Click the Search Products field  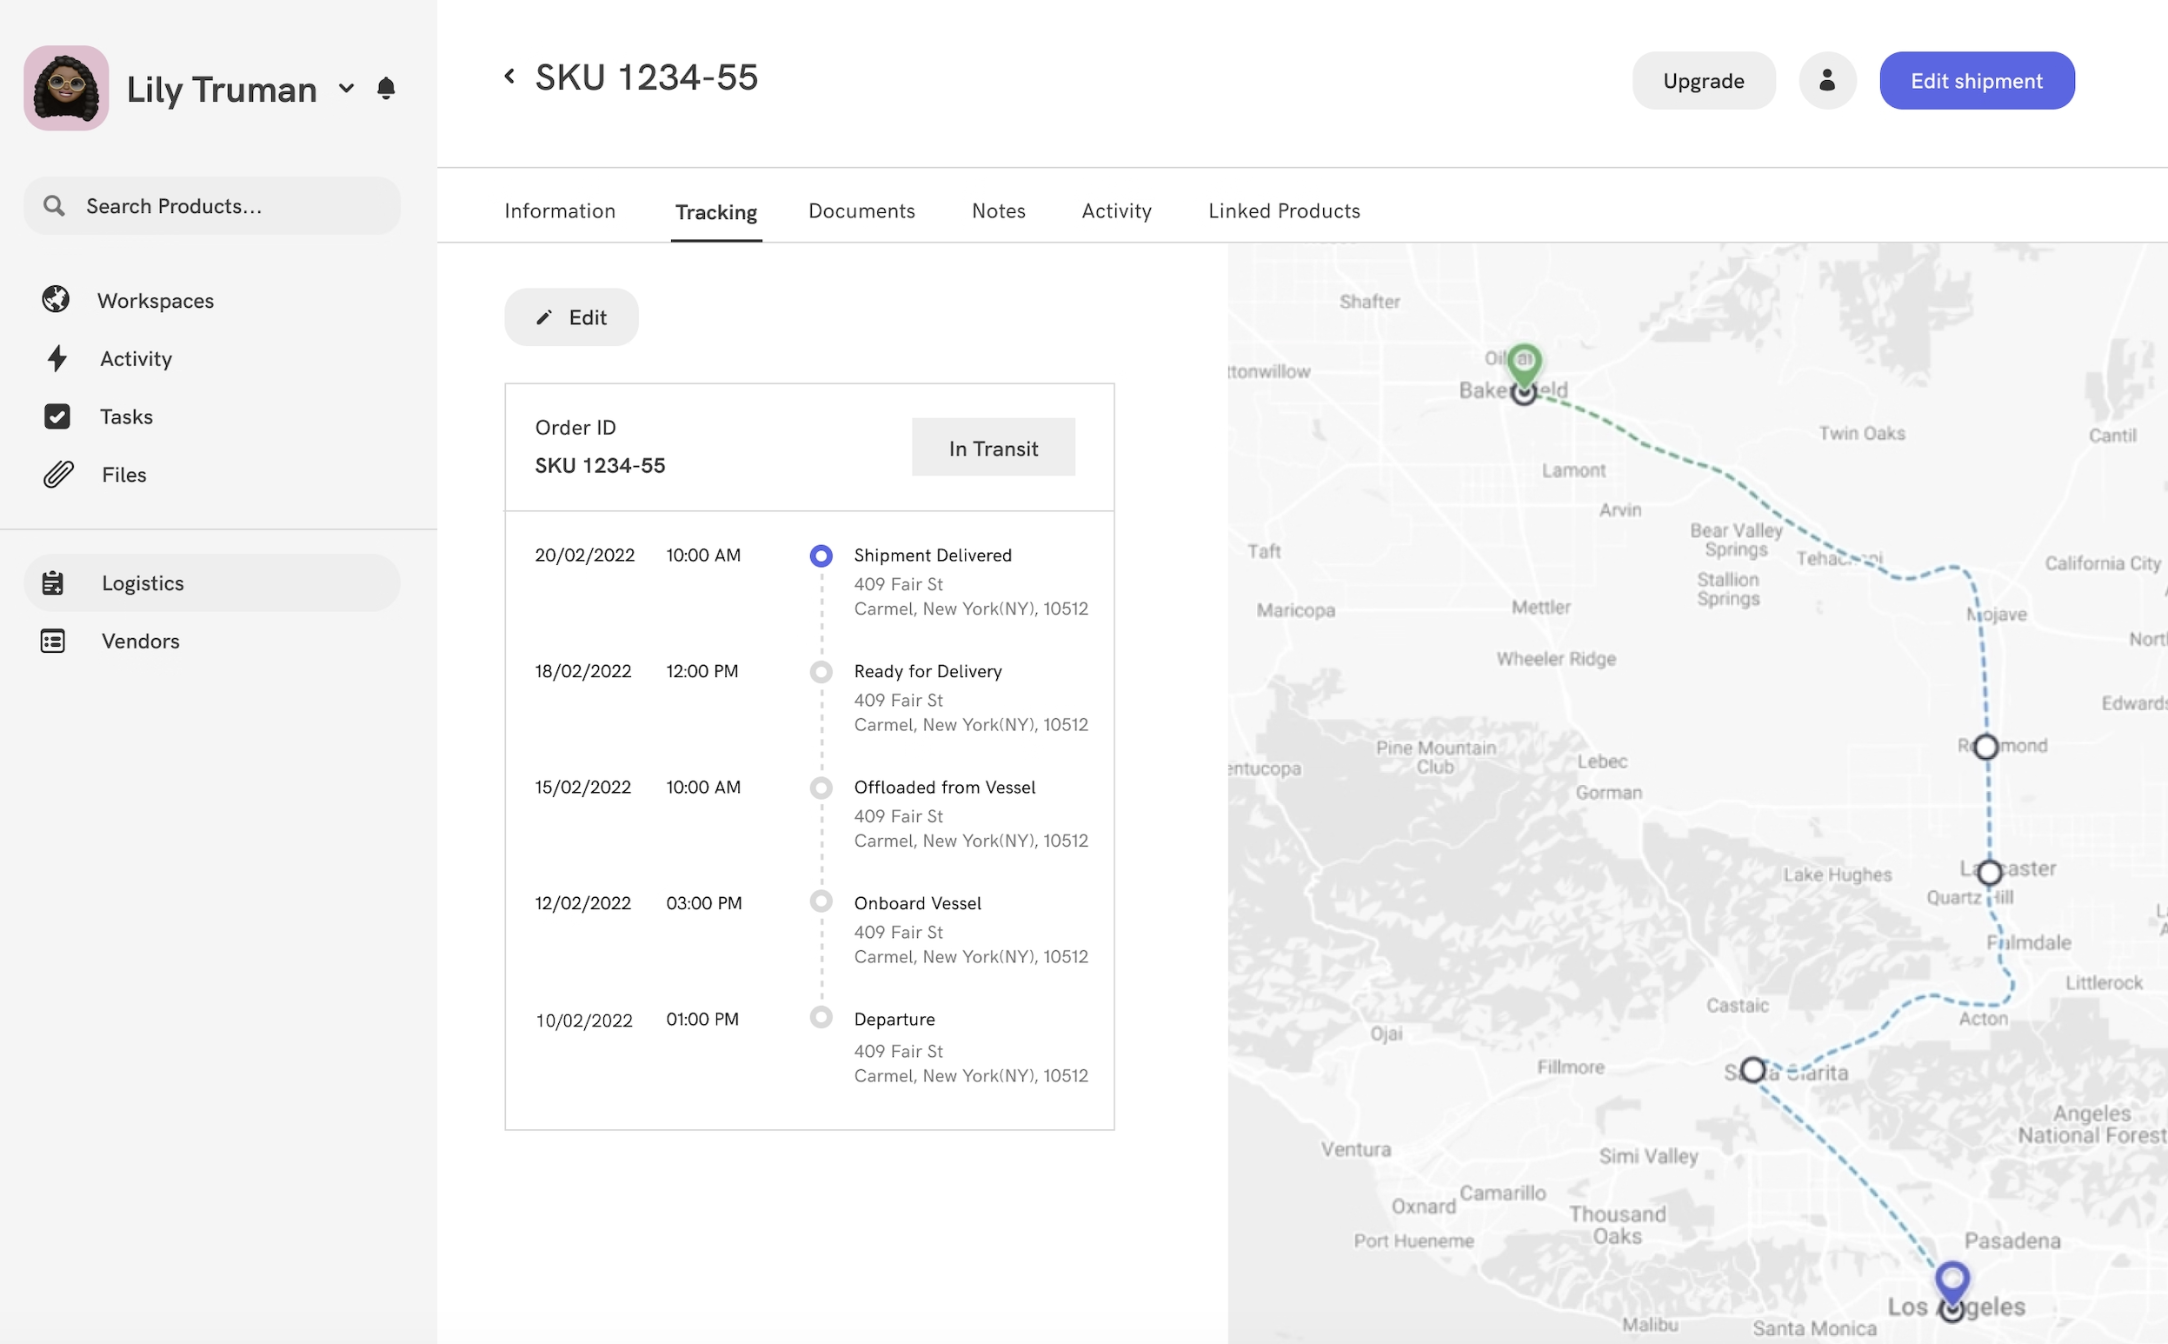coord(212,206)
